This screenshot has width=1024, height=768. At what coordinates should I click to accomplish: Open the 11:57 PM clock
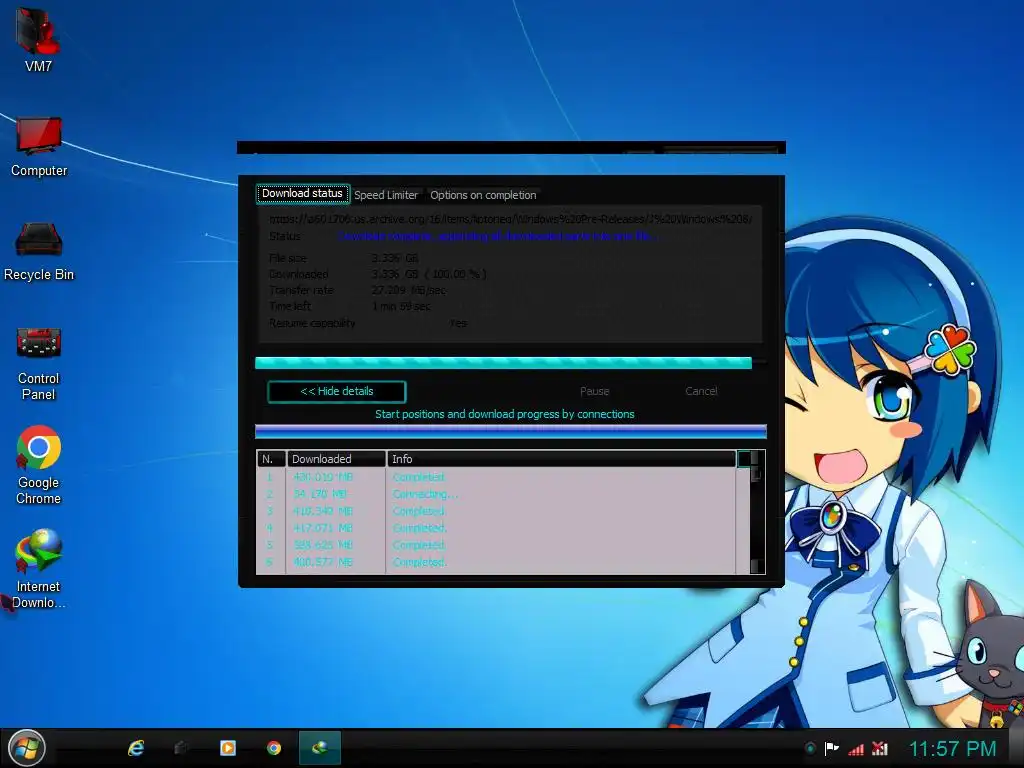[x=952, y=748]
